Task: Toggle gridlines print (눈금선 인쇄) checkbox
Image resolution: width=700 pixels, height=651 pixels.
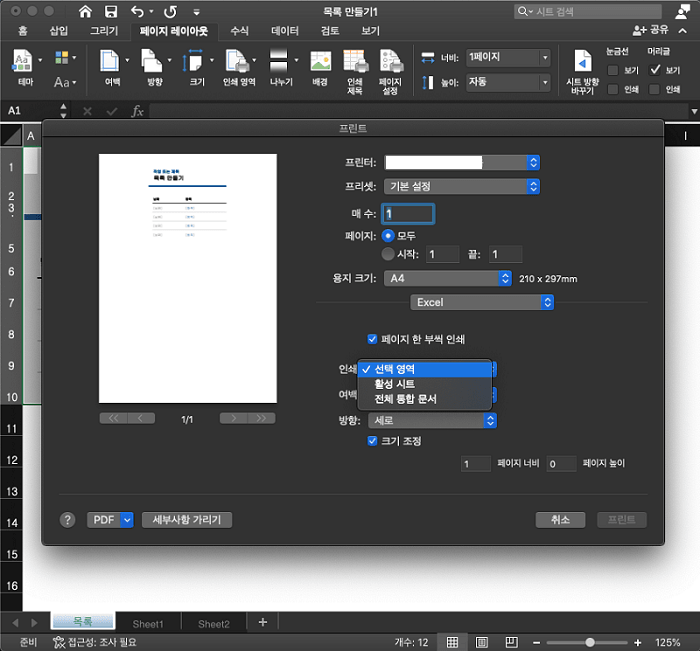Action: (x=613, y=89)
